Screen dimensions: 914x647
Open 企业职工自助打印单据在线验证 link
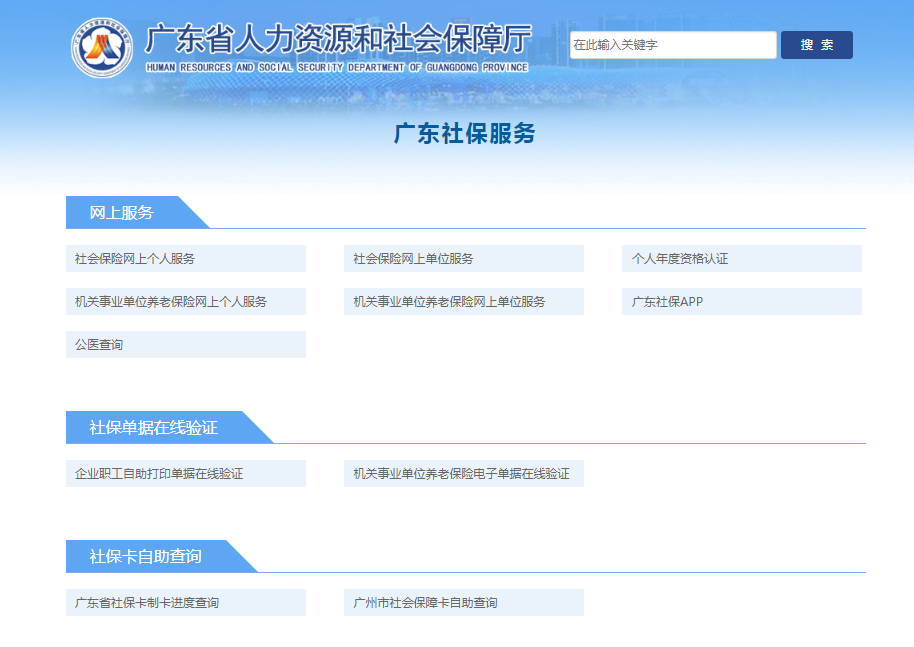coord(186,473)
